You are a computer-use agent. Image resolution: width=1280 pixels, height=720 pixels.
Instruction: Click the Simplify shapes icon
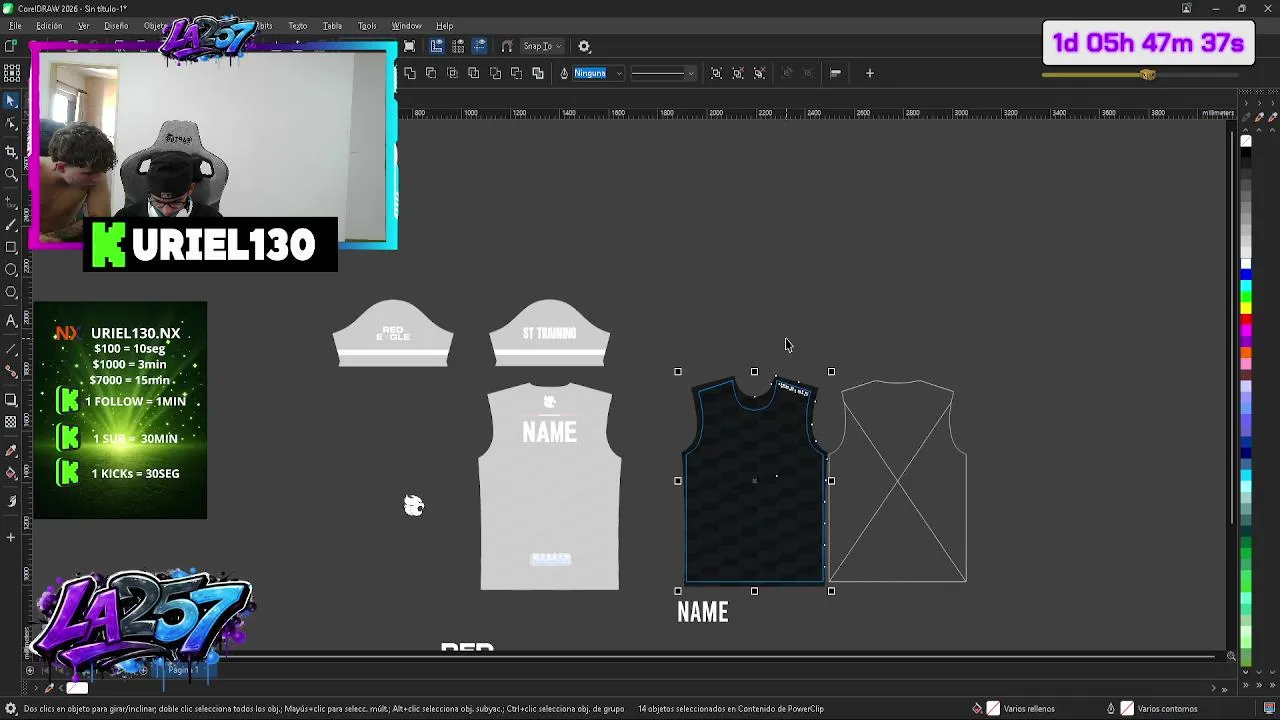pos(474,73)
